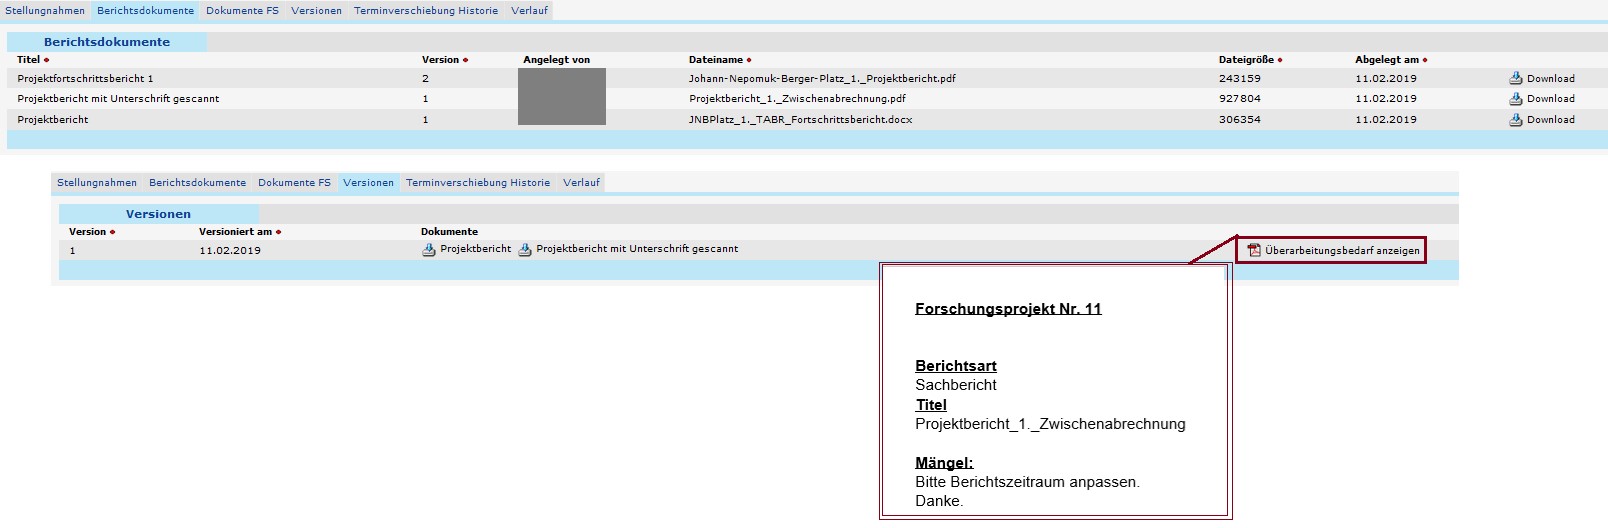Select Berichtsdokumente tab in top tab bar
This screenshot has height=528, width=1608.
coord(146,11)
